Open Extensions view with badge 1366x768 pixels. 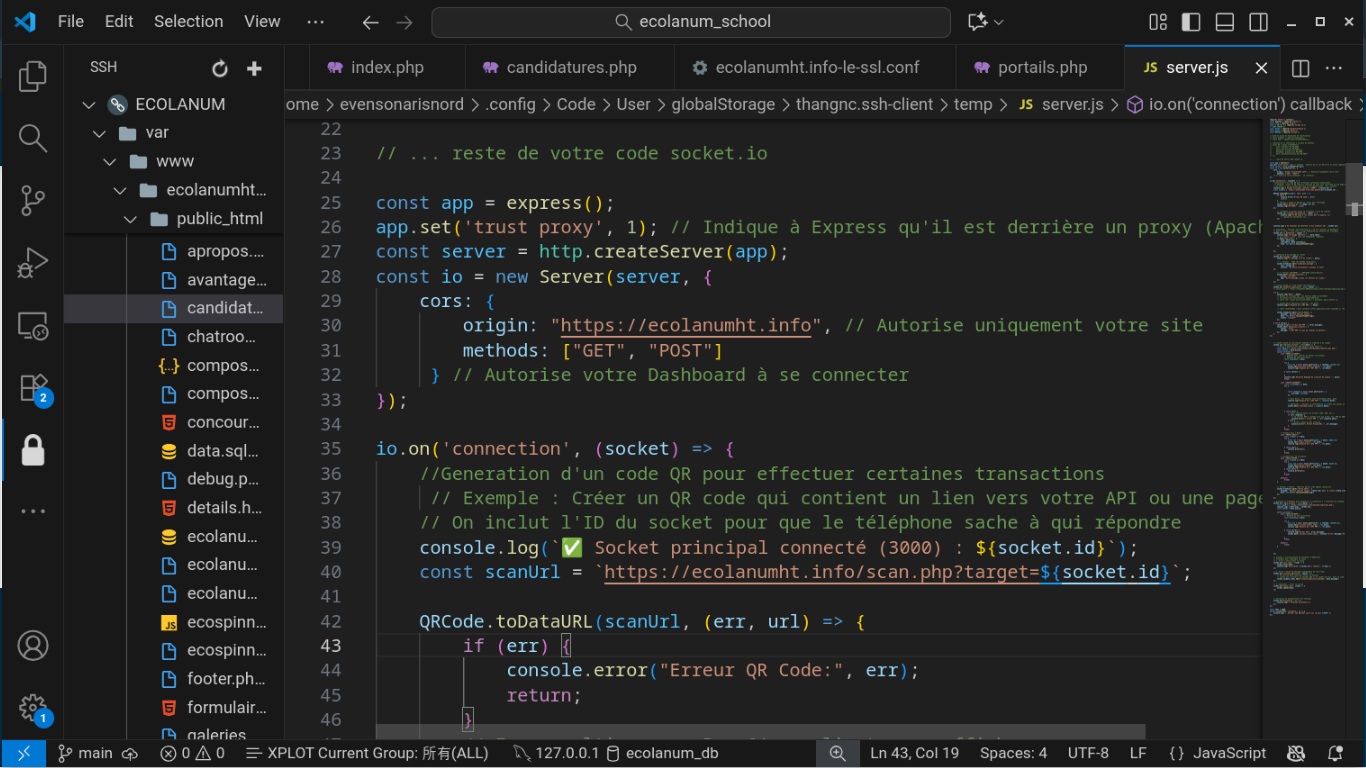(33, 388)
